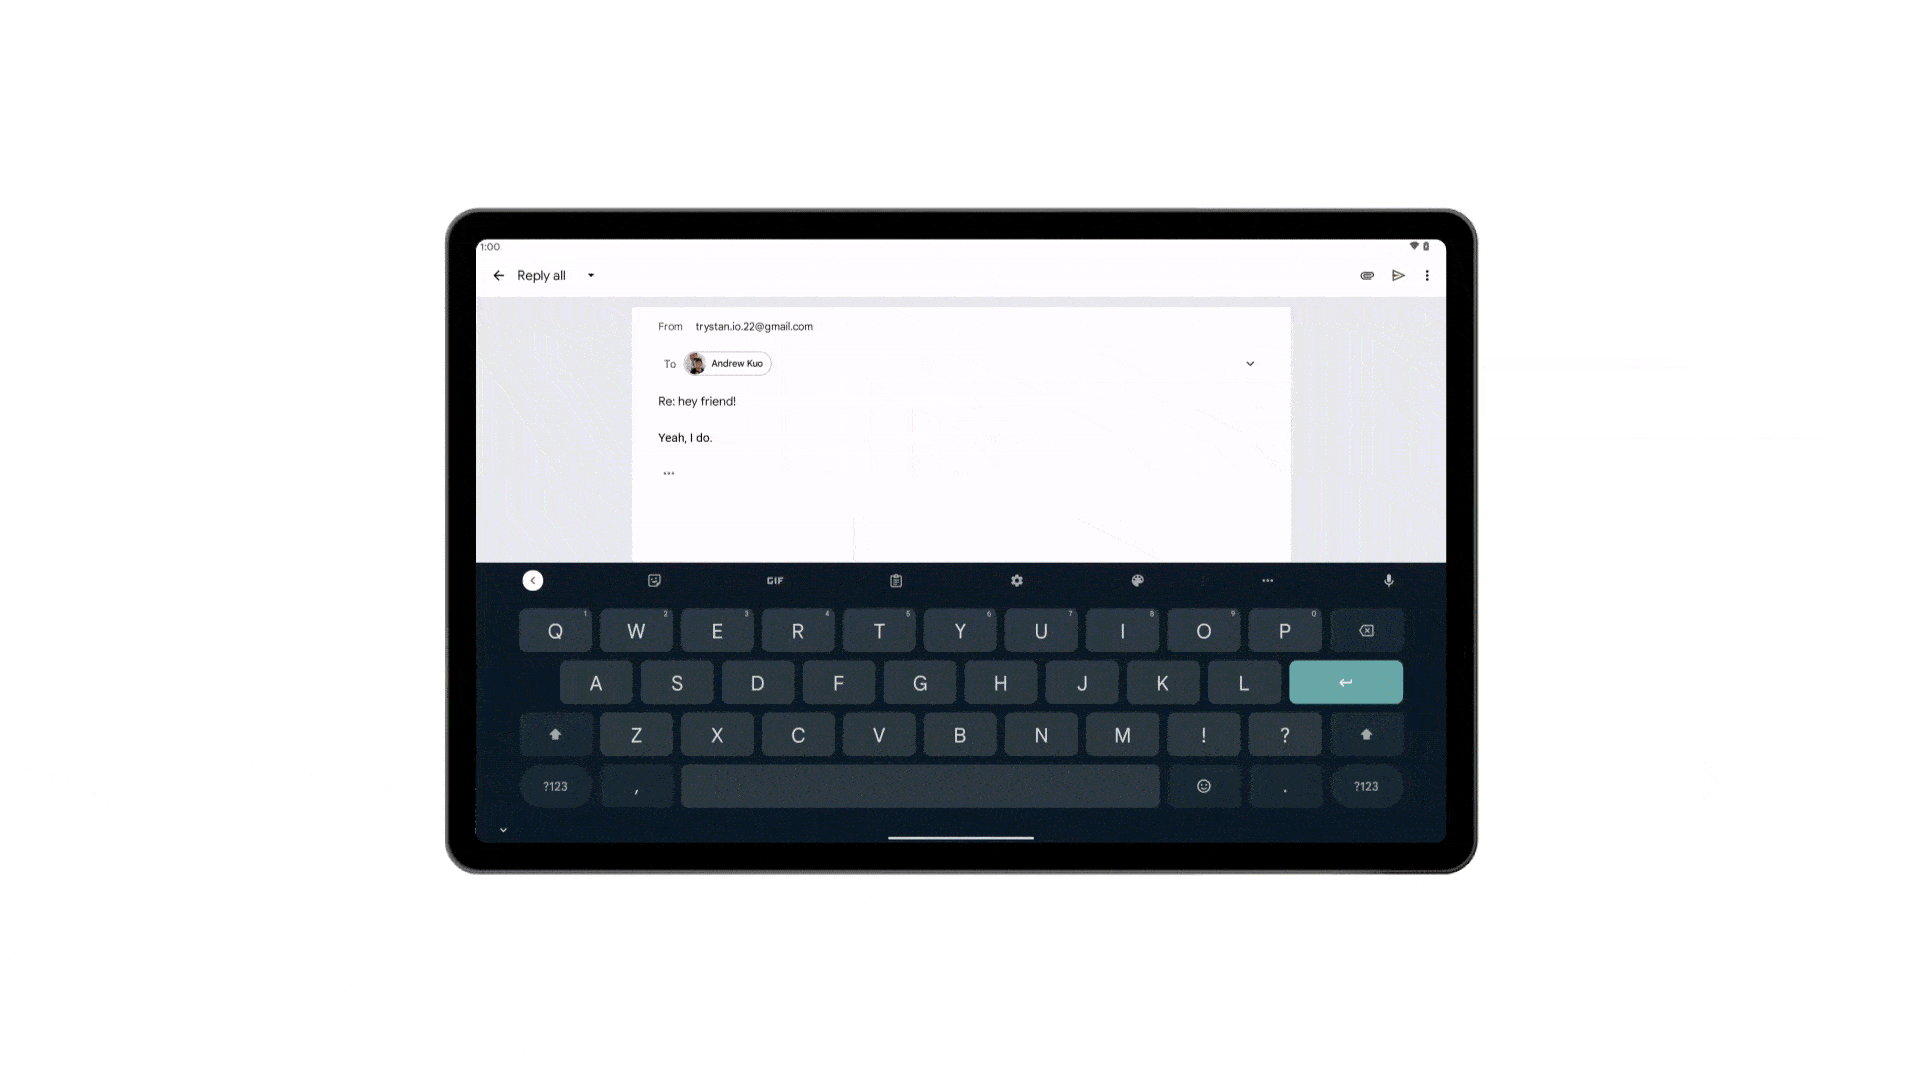Expand additional keyboard options ellipsis
Image resolution: width=1920 pixels, height=1080 pixels.
[1267, 580]
